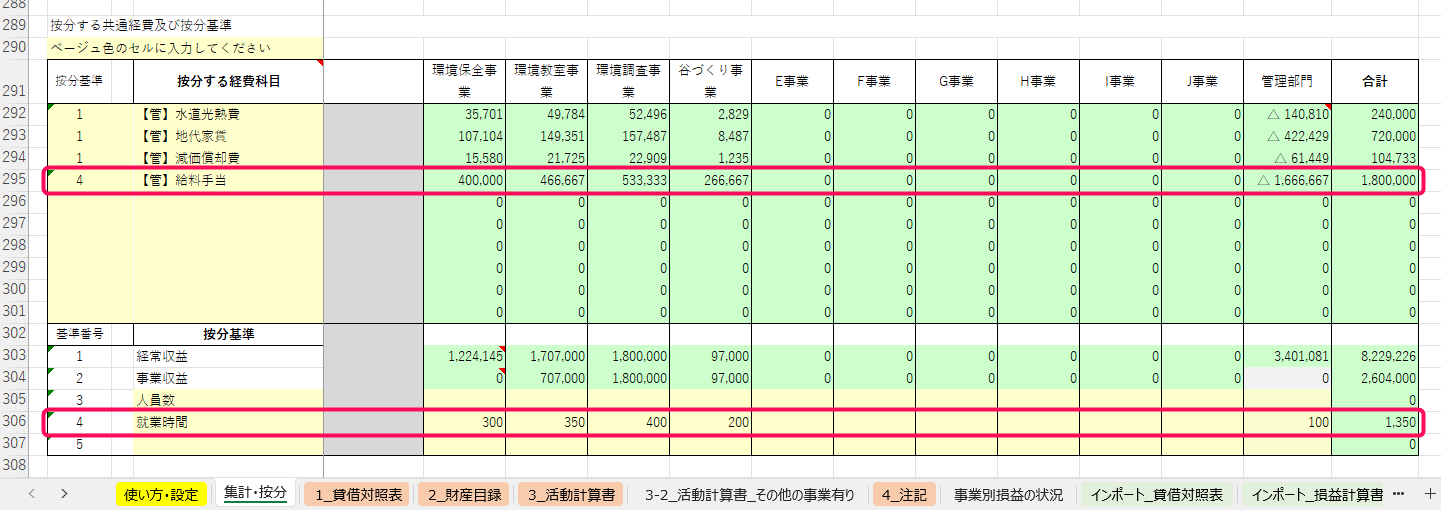The image size is (1441, 510).
Task: Click the 按分する経費科目 header cell
Action: pyautogui.click(x=228, y=81)
